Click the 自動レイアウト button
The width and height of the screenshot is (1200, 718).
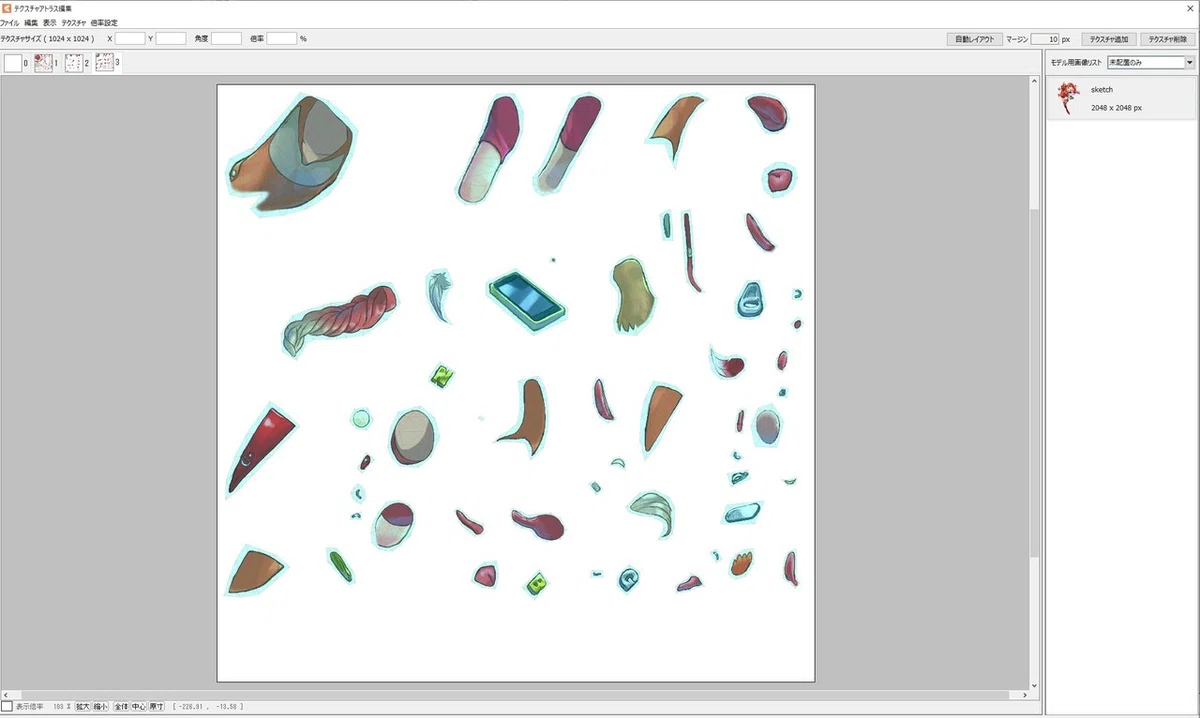point(974,39)
